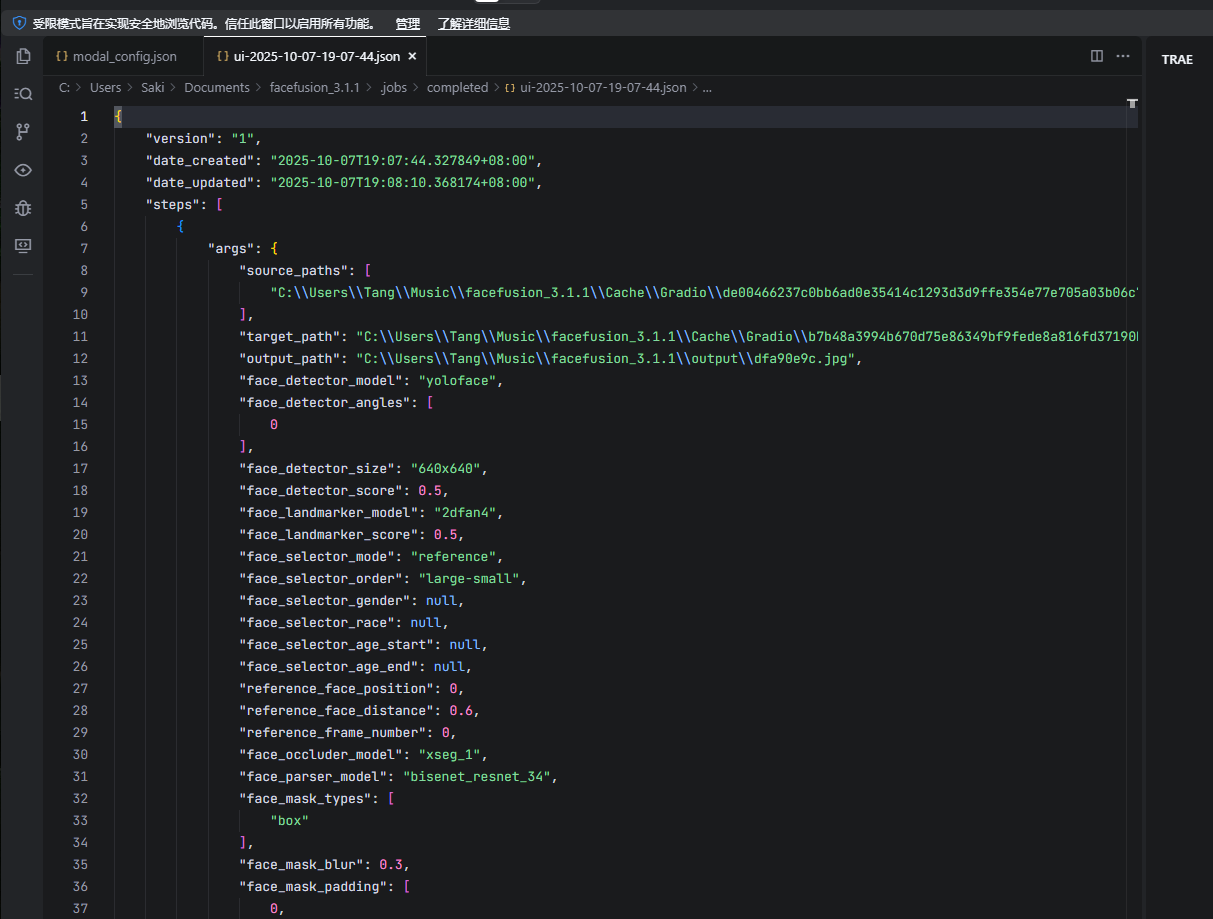1213x919 pixels.
Task: Open the 了解详细信息 link
Action: [x=474, y=23]
